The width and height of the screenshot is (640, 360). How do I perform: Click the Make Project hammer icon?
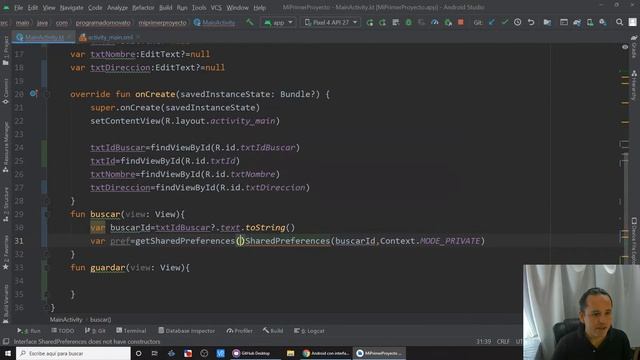pyautogui.click(x=249, y=22)
